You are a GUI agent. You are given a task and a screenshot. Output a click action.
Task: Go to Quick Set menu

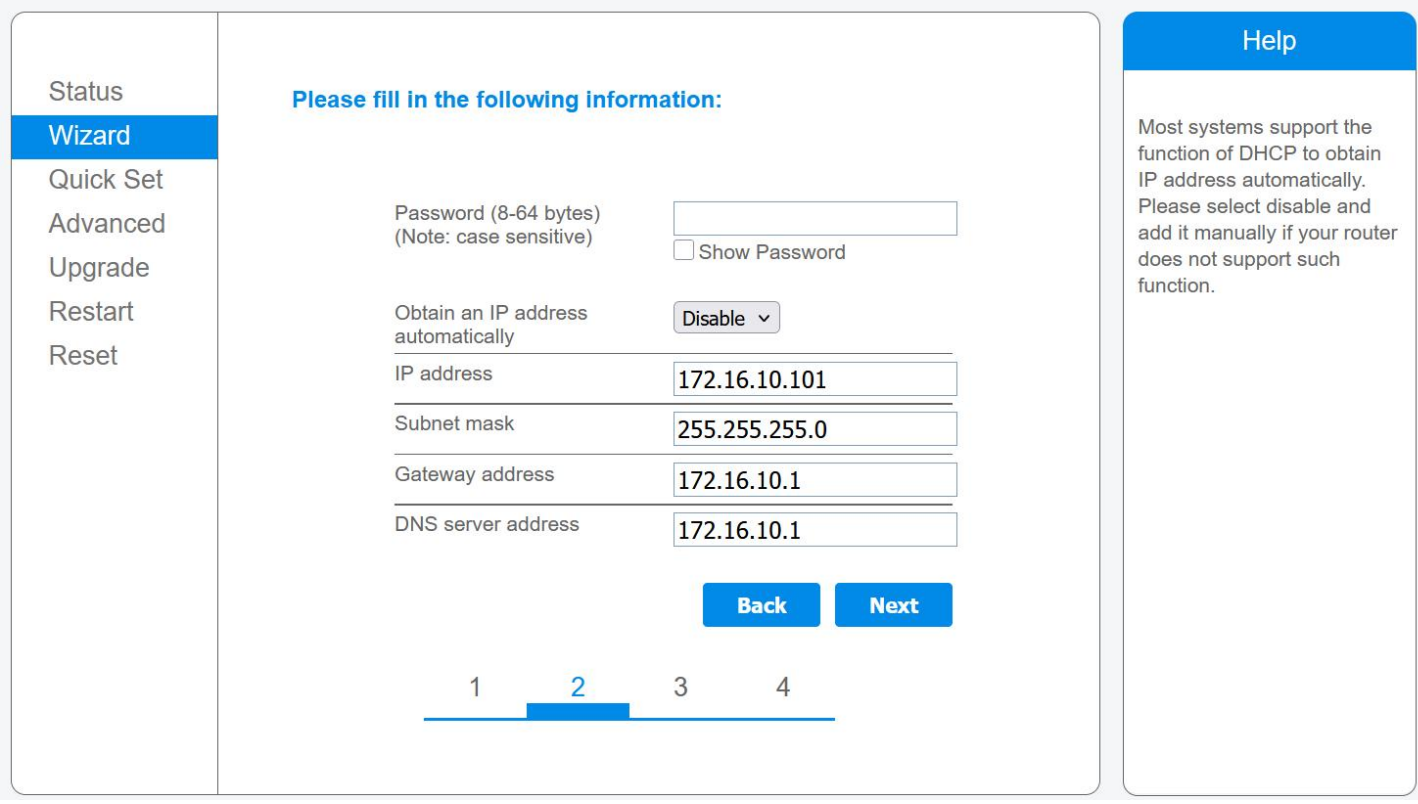click(x=106, y=180)
